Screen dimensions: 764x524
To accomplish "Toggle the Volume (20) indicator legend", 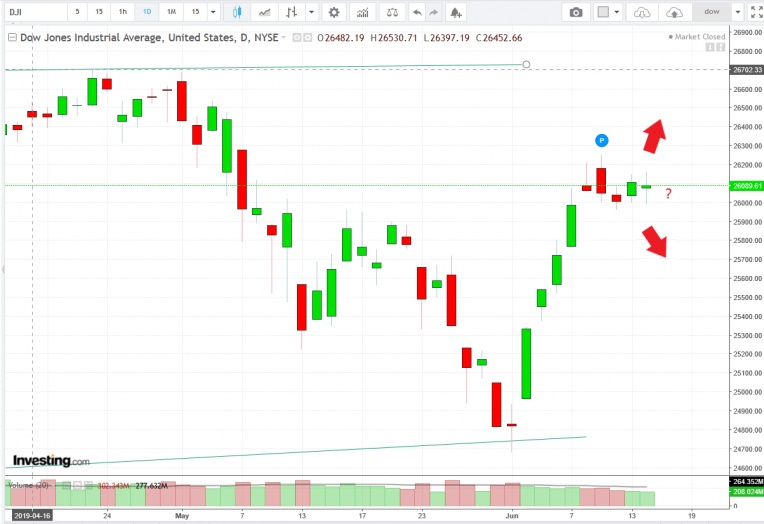I will tap(28, 485).
